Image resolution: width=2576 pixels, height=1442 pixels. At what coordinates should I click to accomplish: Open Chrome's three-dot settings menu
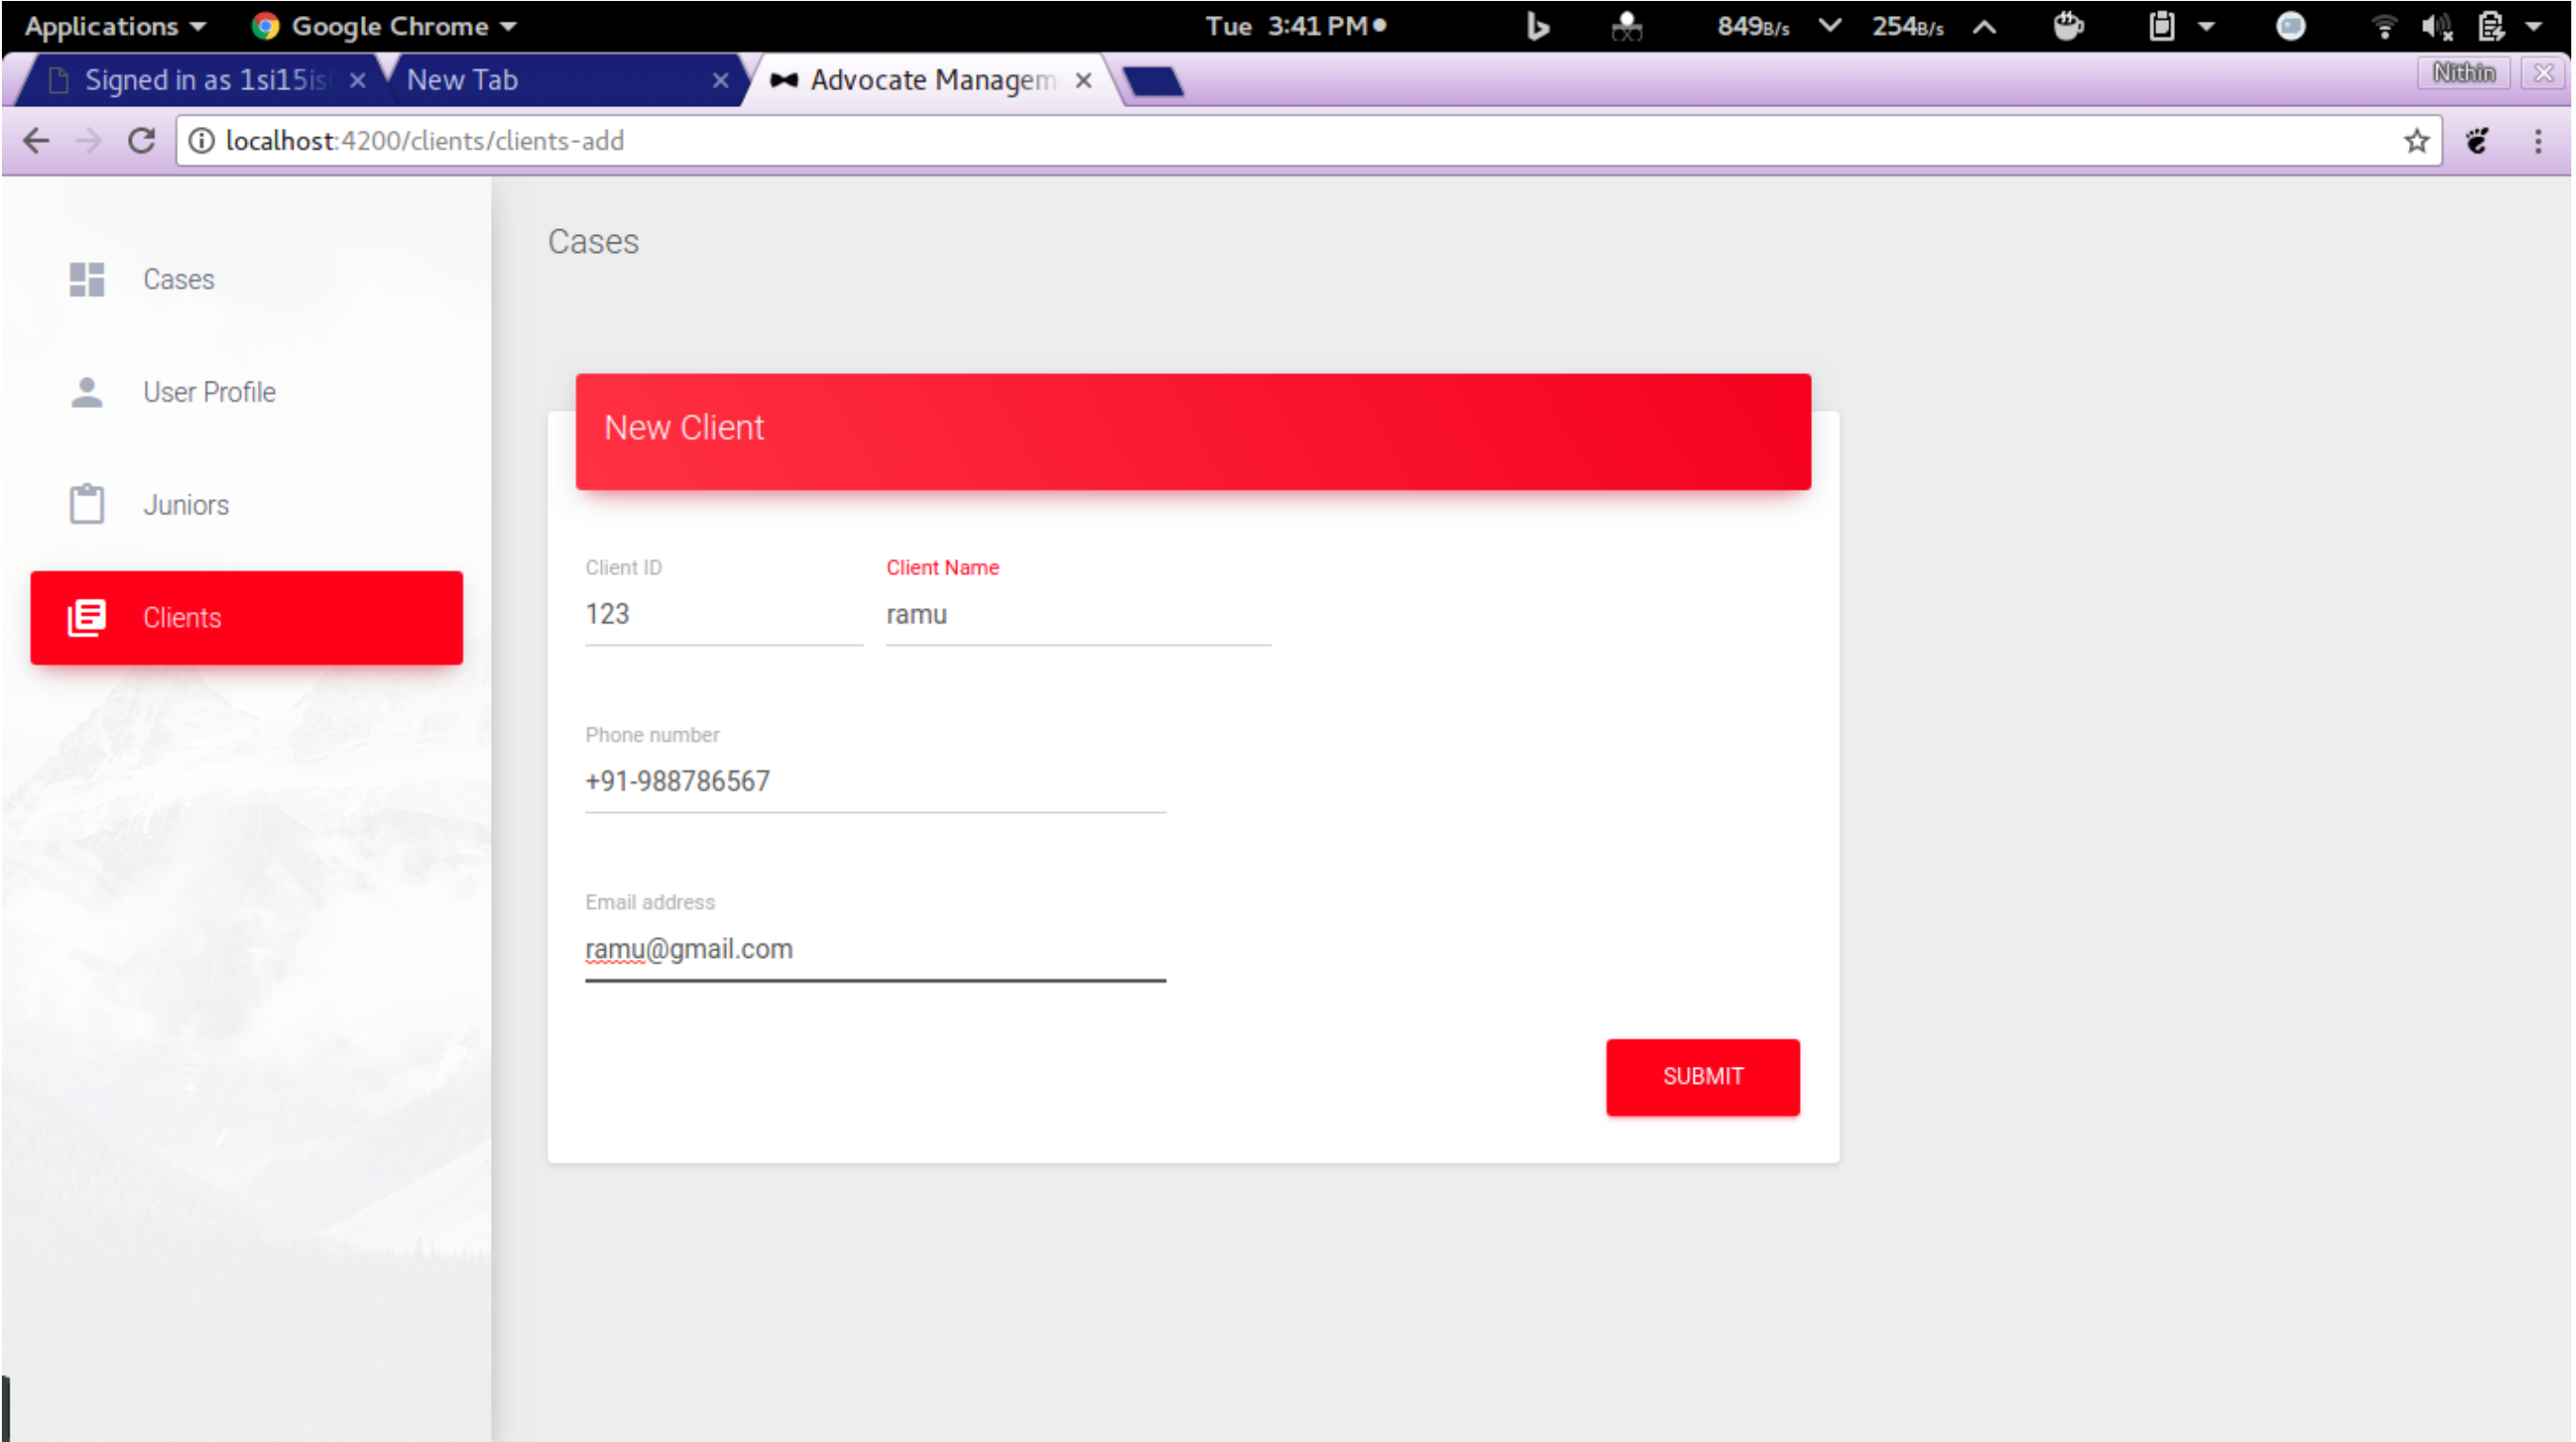(x=2538, y=141)
